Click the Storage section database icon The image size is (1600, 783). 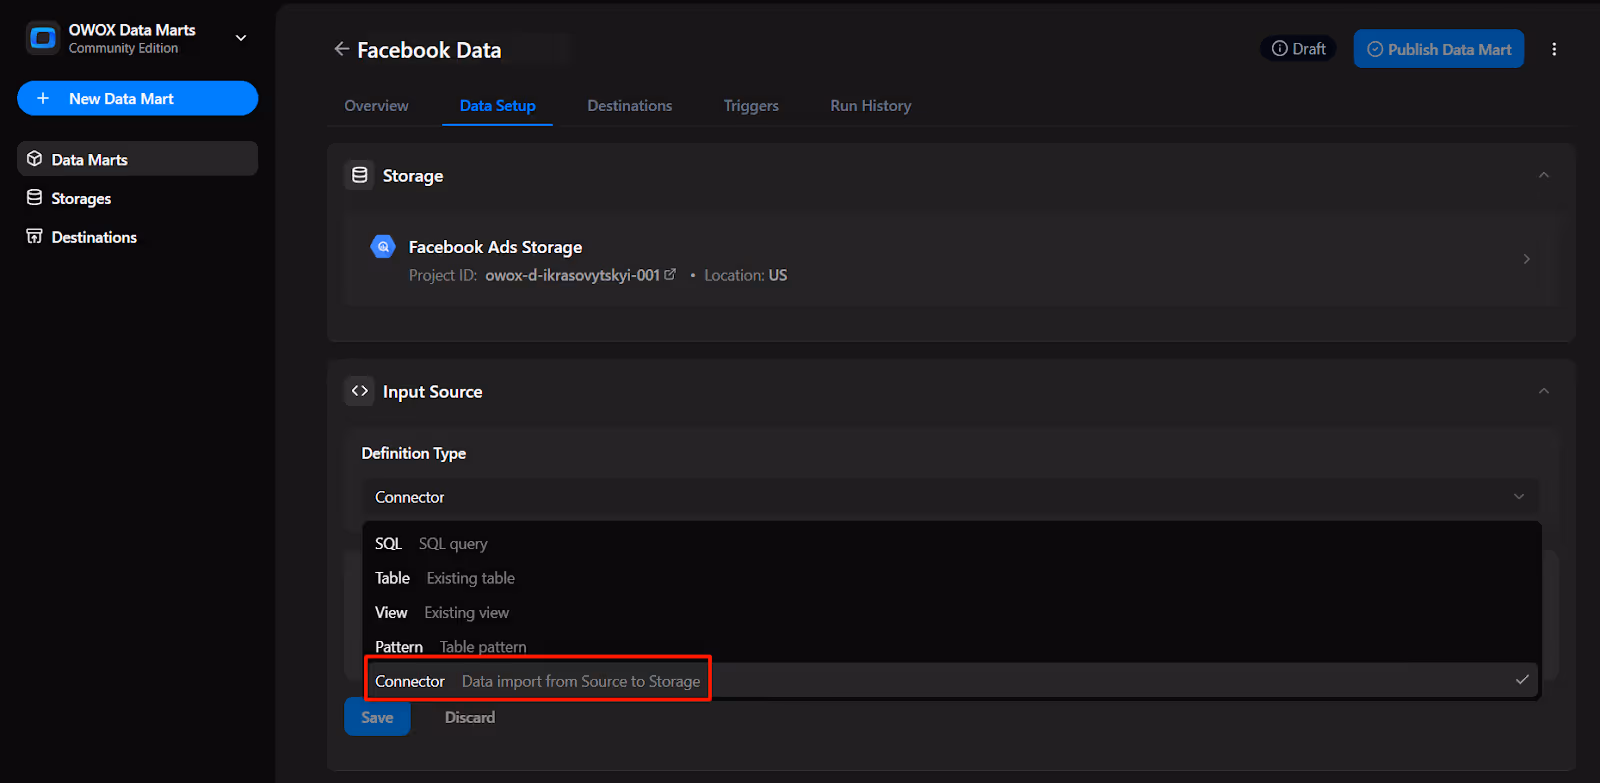point(360,175)
